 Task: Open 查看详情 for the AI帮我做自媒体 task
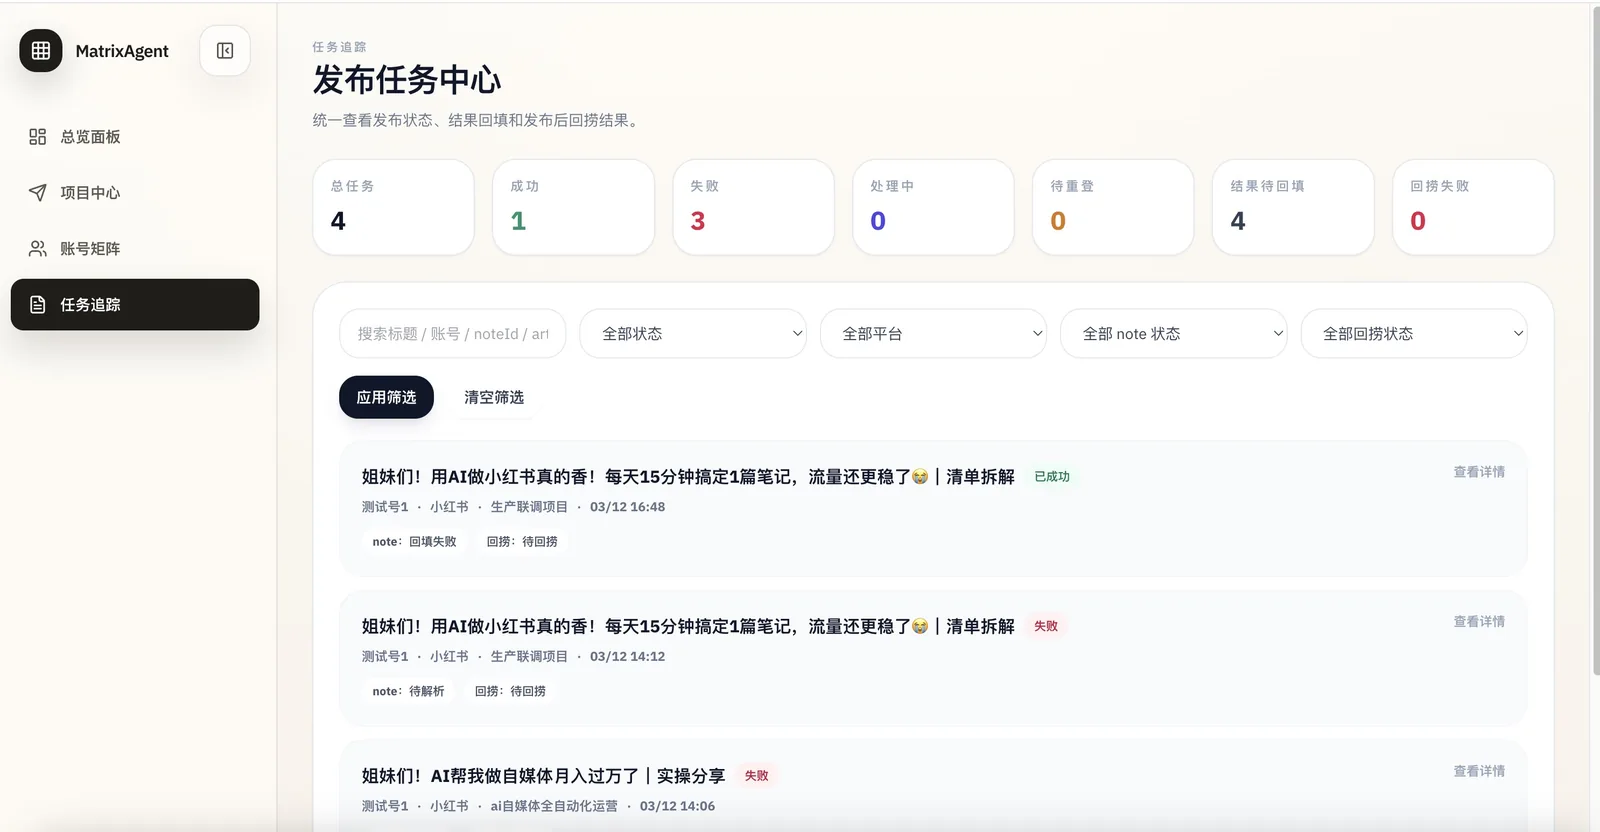point(1479,771)
